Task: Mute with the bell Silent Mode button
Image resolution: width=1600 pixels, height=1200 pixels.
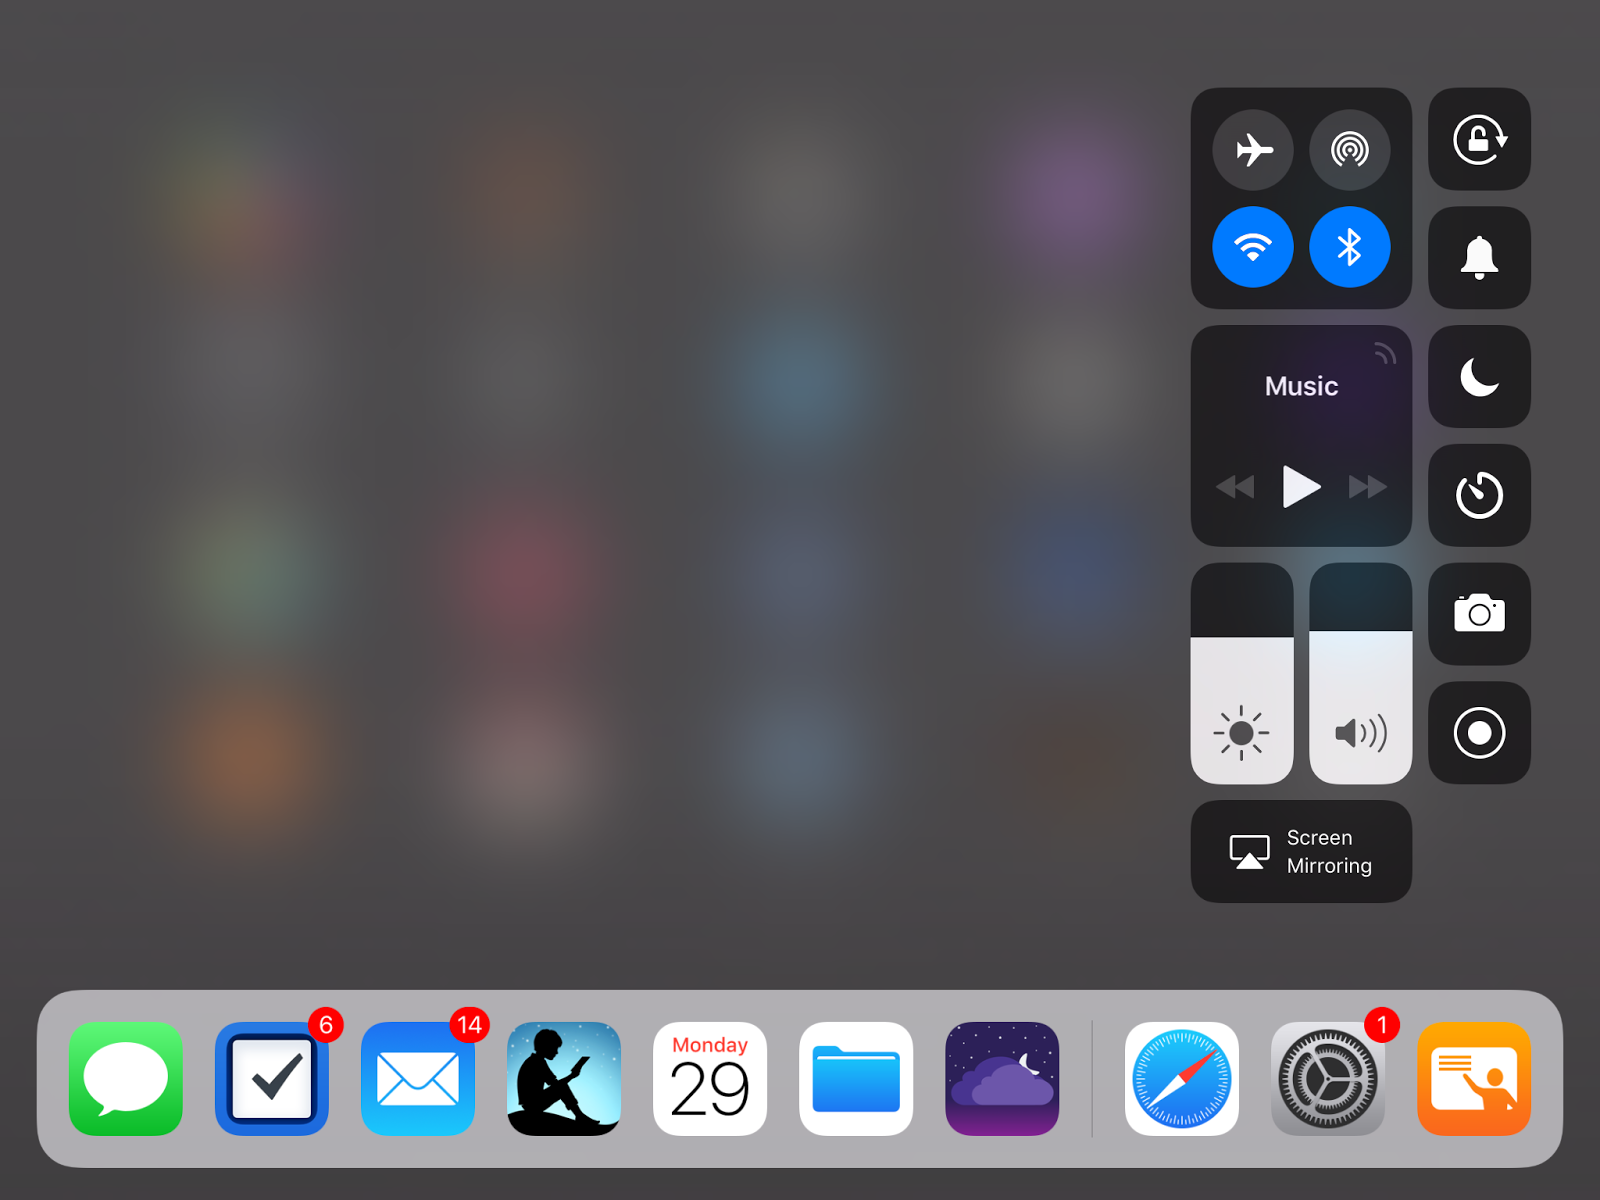Action: click(1480, 258)
